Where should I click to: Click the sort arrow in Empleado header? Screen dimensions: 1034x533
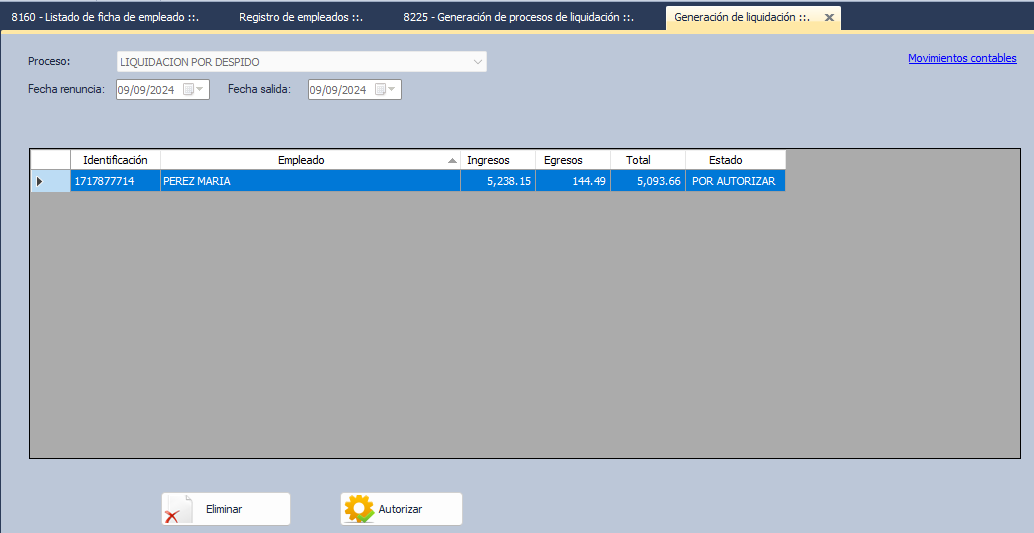(452, 161)
